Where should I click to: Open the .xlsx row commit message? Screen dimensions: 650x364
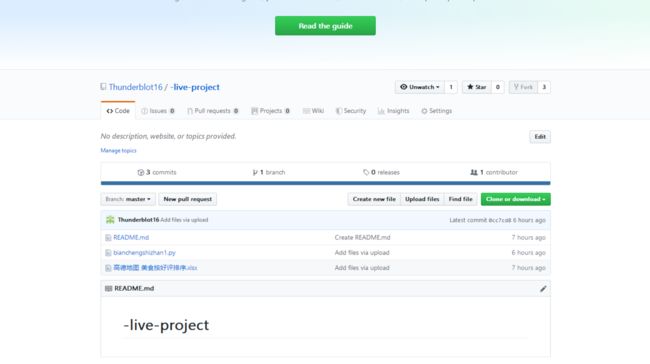[x=362, y=268]
